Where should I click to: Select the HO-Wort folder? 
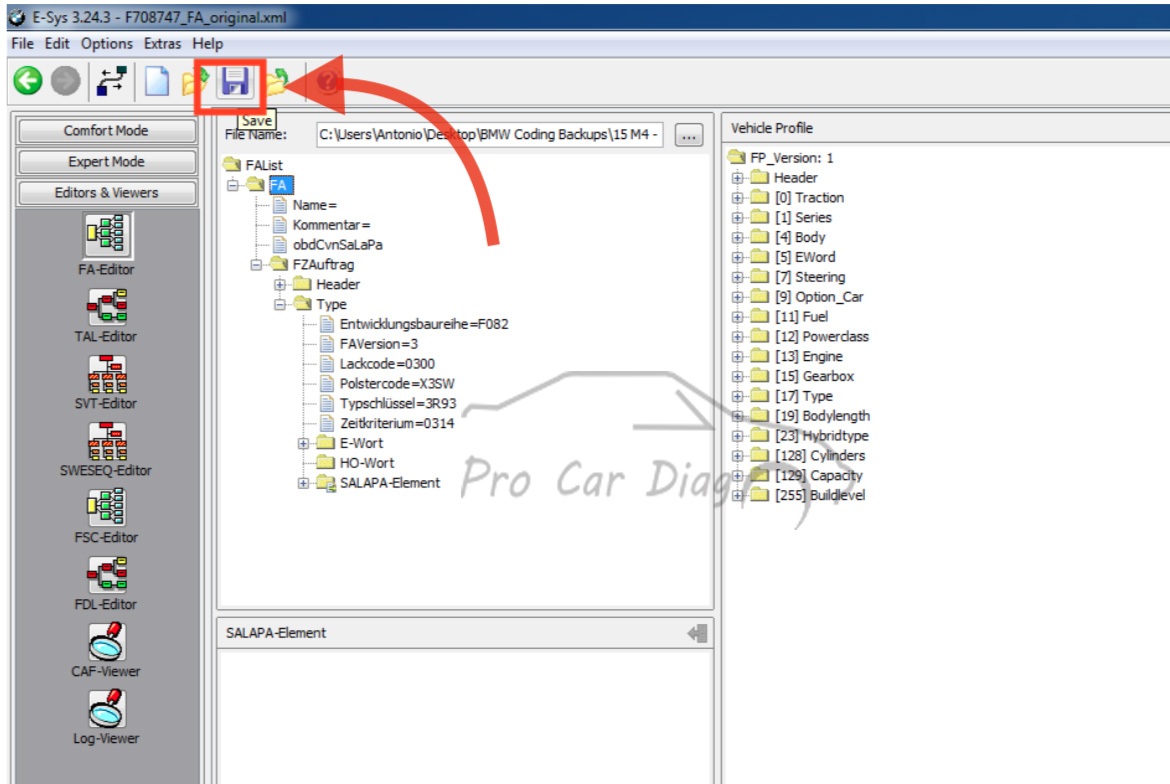pyautogui.click(x=355, y=463)
